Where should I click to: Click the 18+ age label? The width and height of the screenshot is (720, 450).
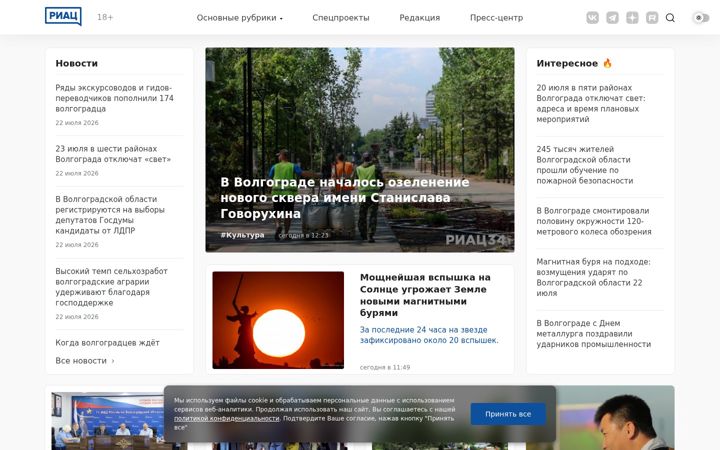(x=105, y=17)
